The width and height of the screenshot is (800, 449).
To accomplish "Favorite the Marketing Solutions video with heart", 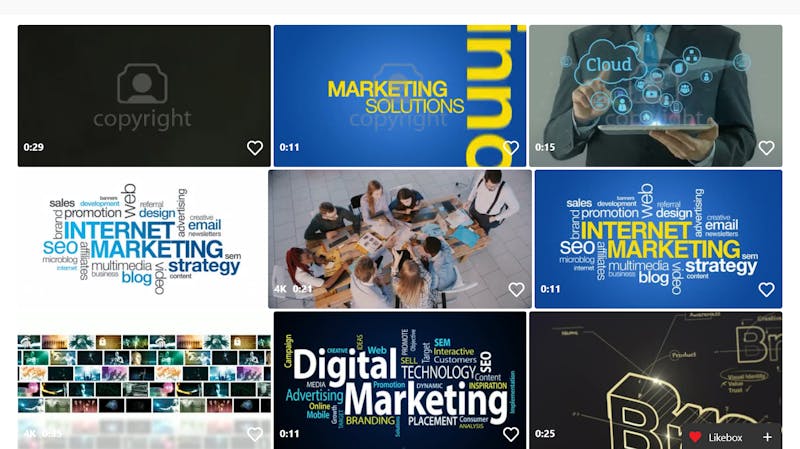I will 511,147.
